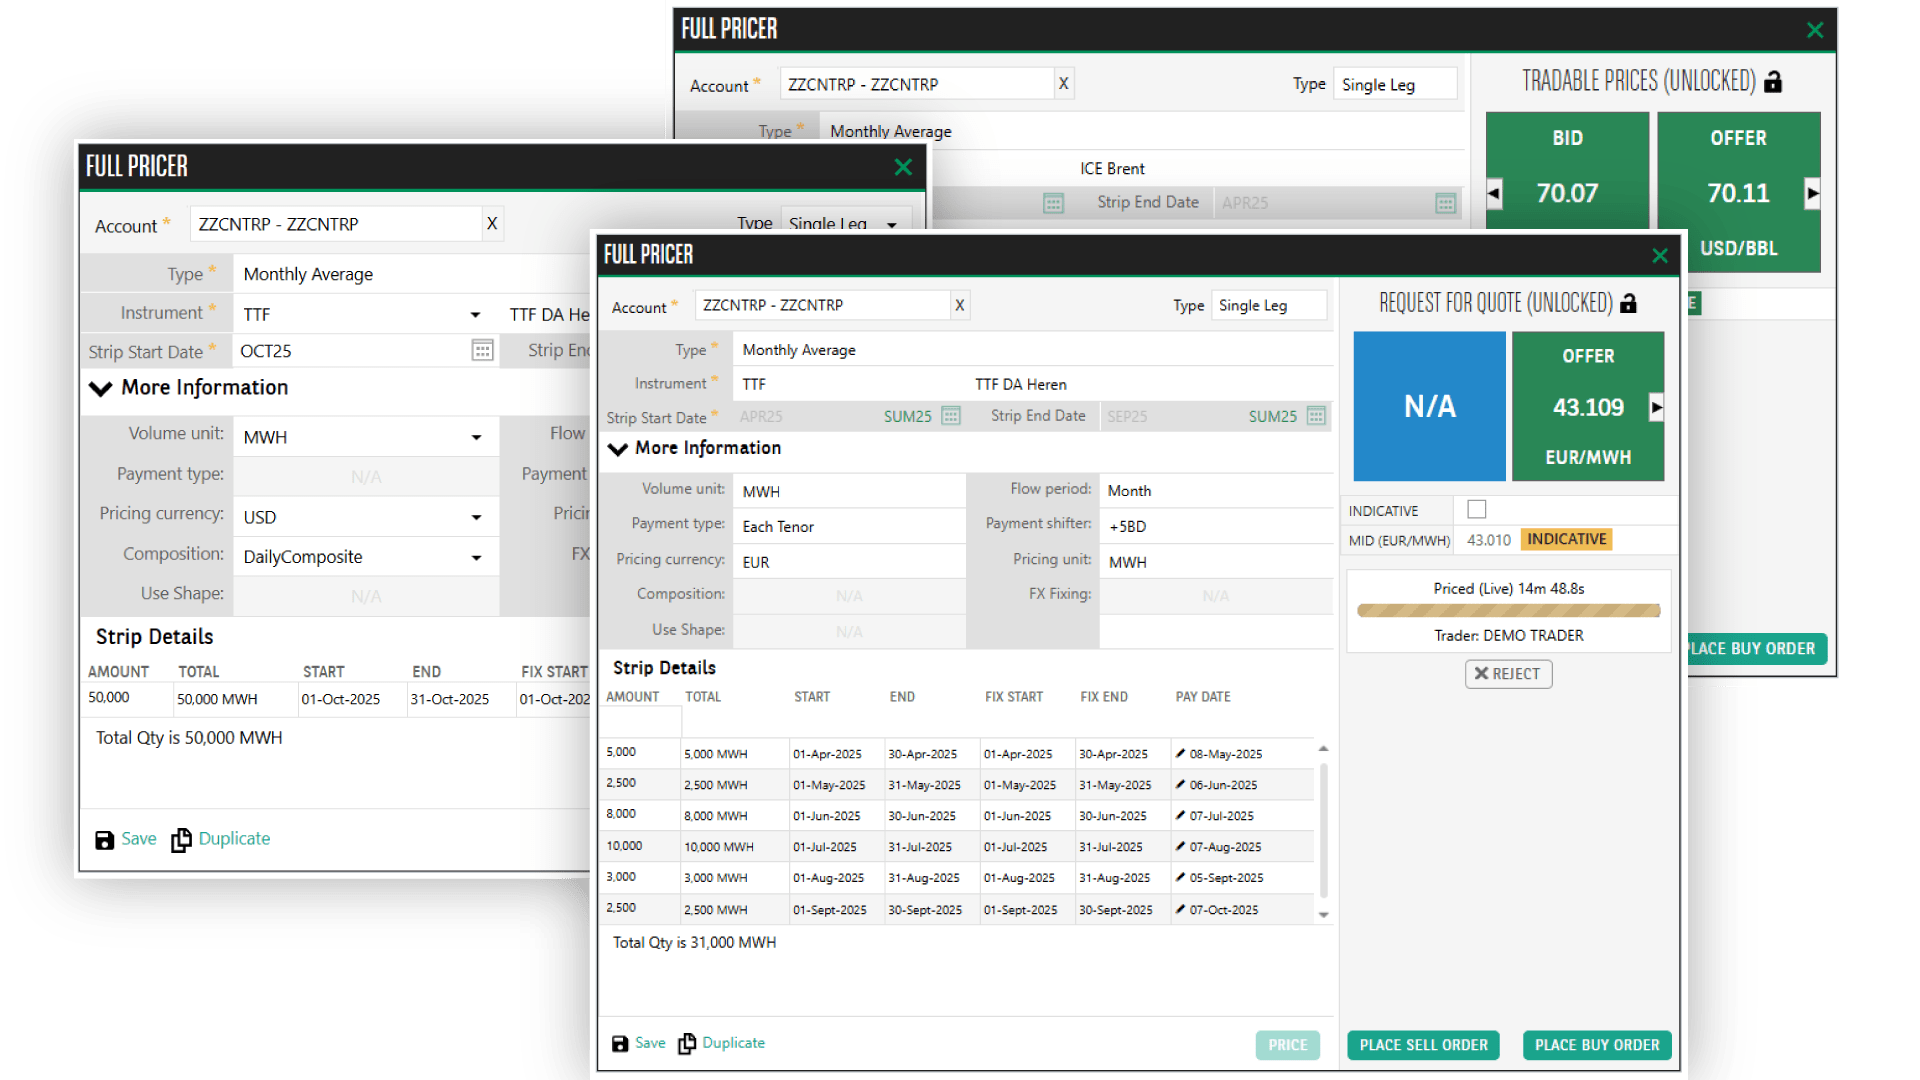Clear the ZZCNTRP account using the X button
This screenshot has height=1080, width=1920.
[x=959, y=305]
